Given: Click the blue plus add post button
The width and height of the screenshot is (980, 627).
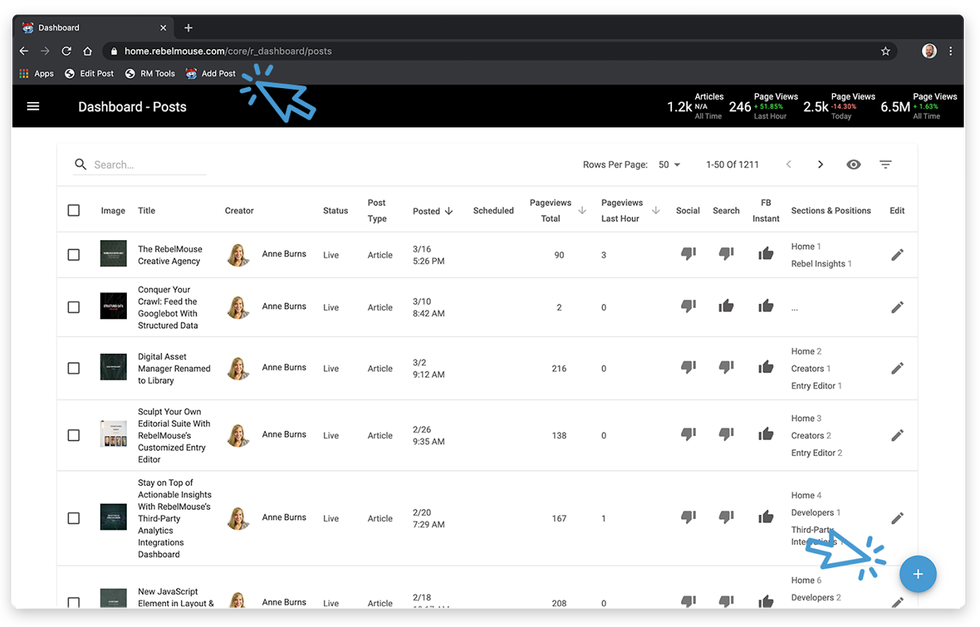Looking at the screenshot, I should coord(917,574).
